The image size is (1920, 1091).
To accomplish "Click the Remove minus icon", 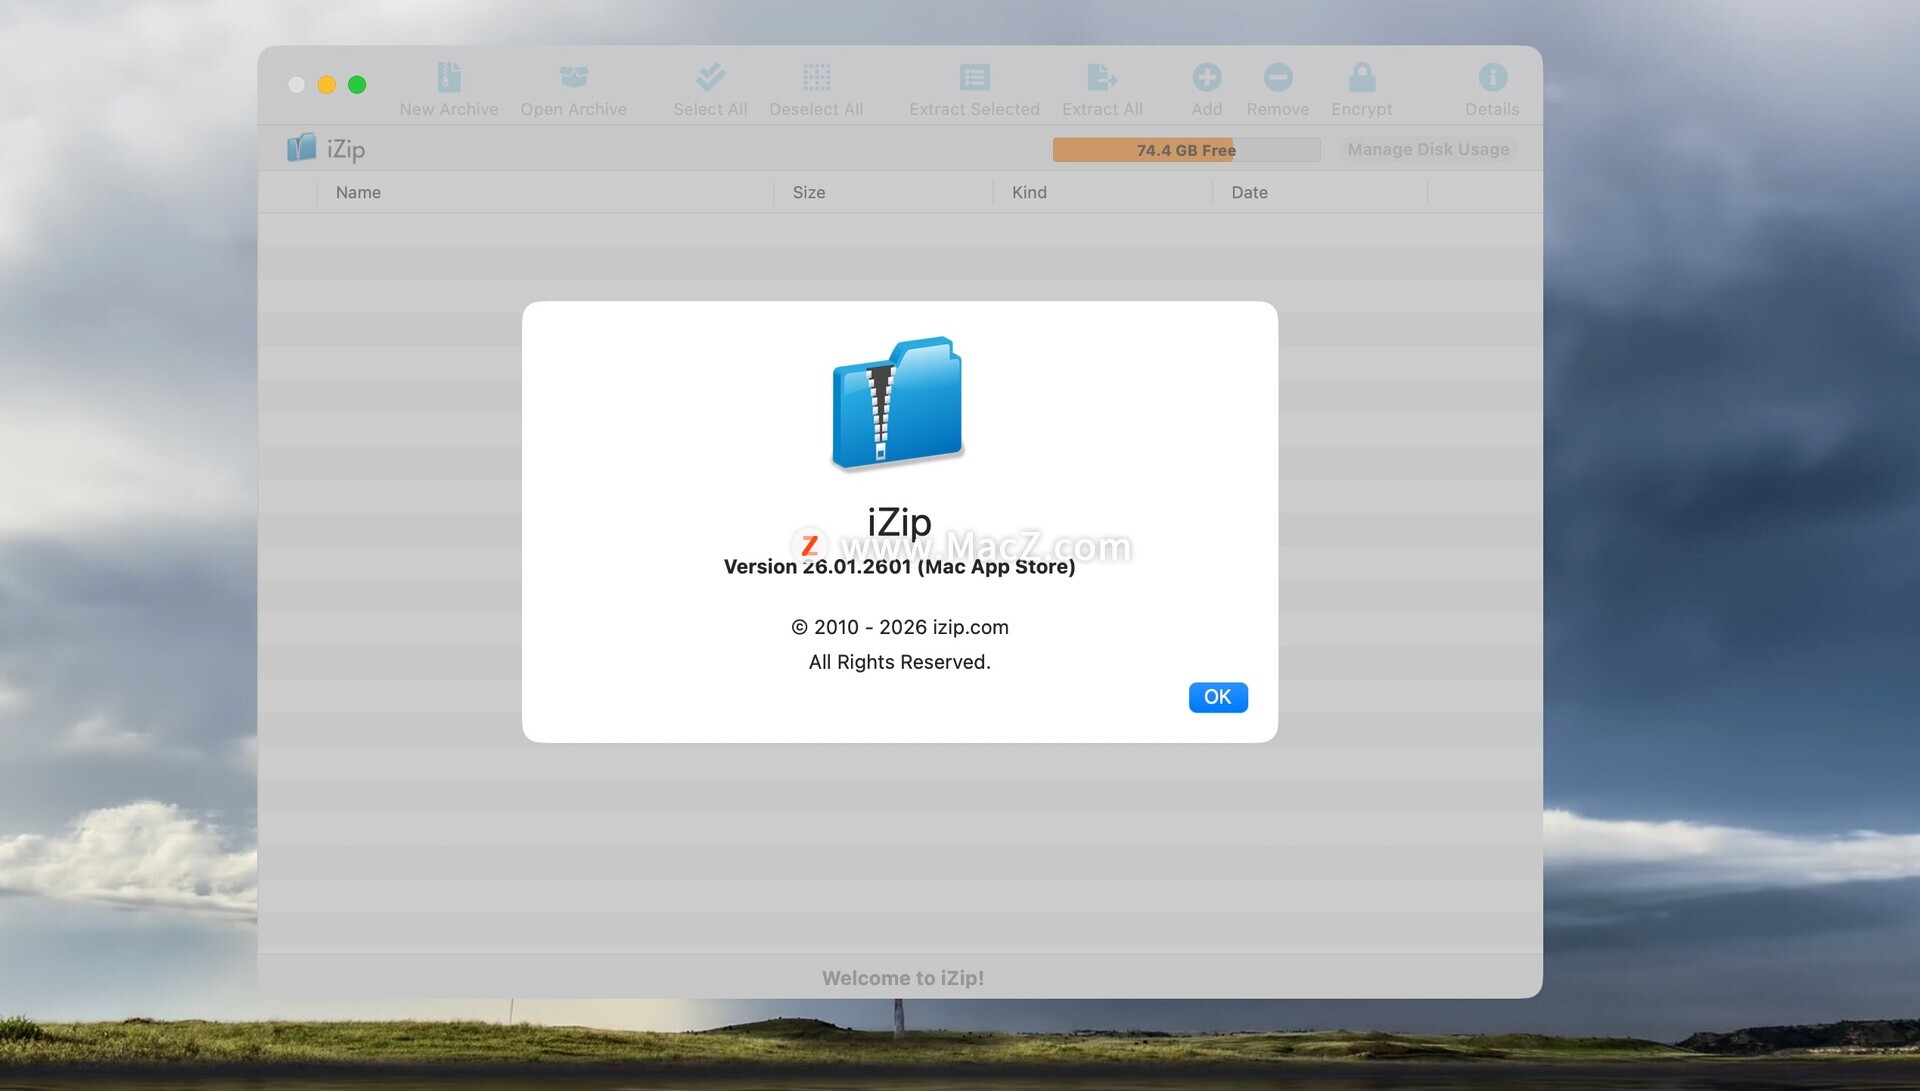I will coord(1277,78).
